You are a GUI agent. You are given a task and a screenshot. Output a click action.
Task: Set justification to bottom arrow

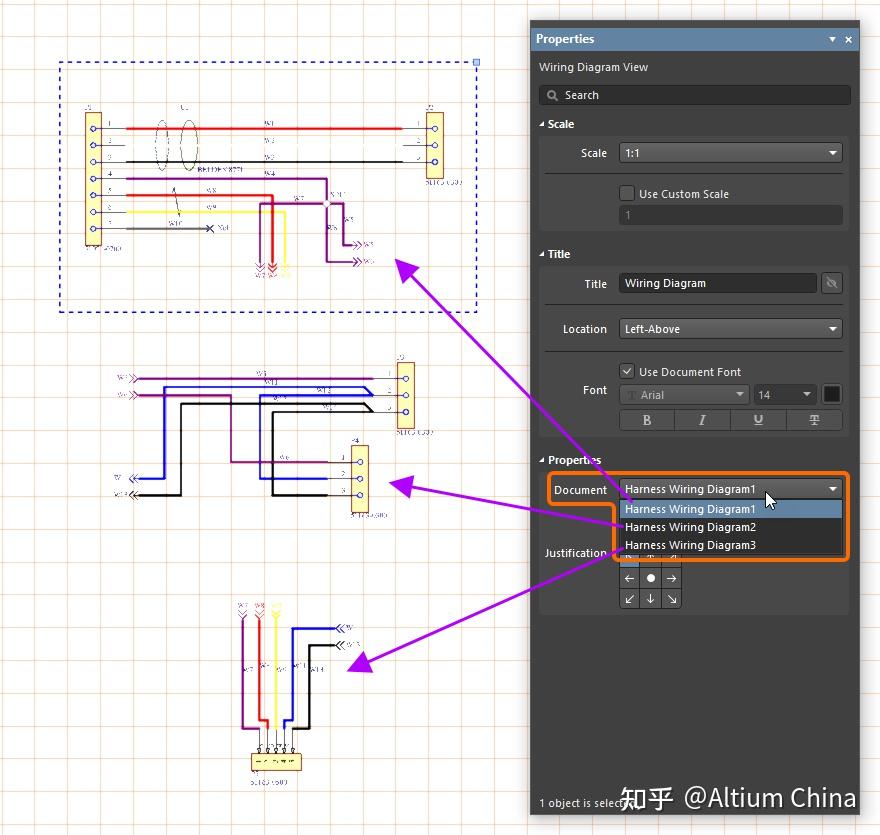point(650,599)
